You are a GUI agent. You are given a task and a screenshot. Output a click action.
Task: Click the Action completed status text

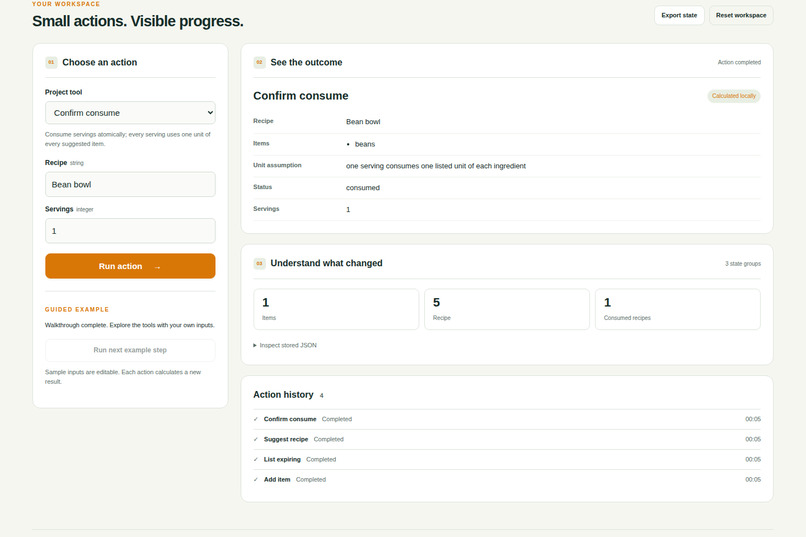pos(739,62)
